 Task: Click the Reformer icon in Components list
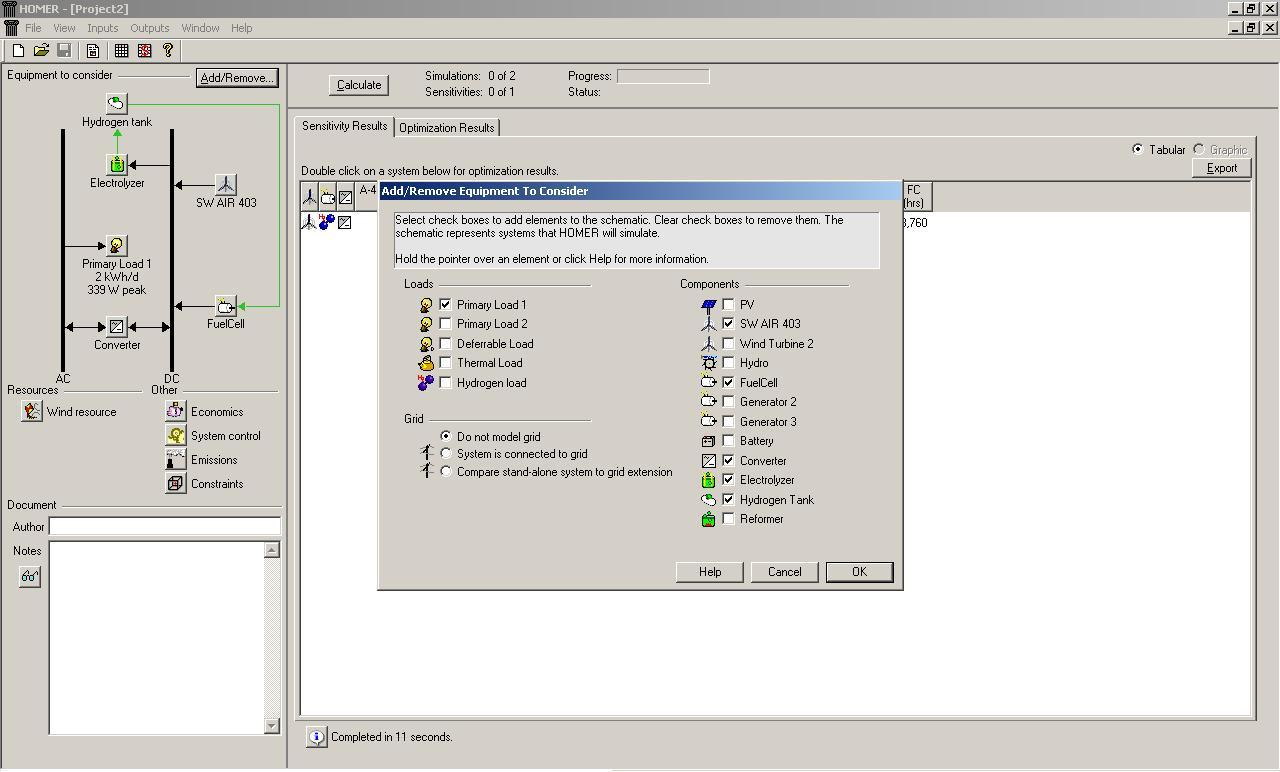click(709, 519)
